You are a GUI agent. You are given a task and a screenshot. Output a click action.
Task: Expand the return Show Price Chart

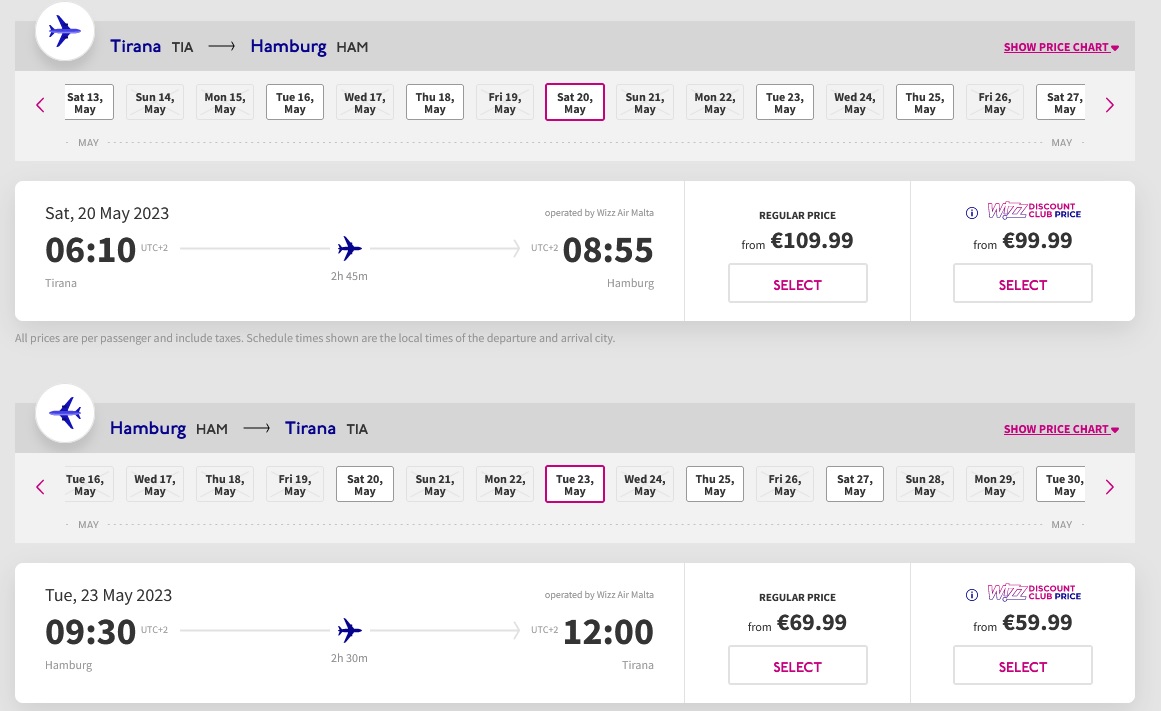click(x=1061, y=429)
